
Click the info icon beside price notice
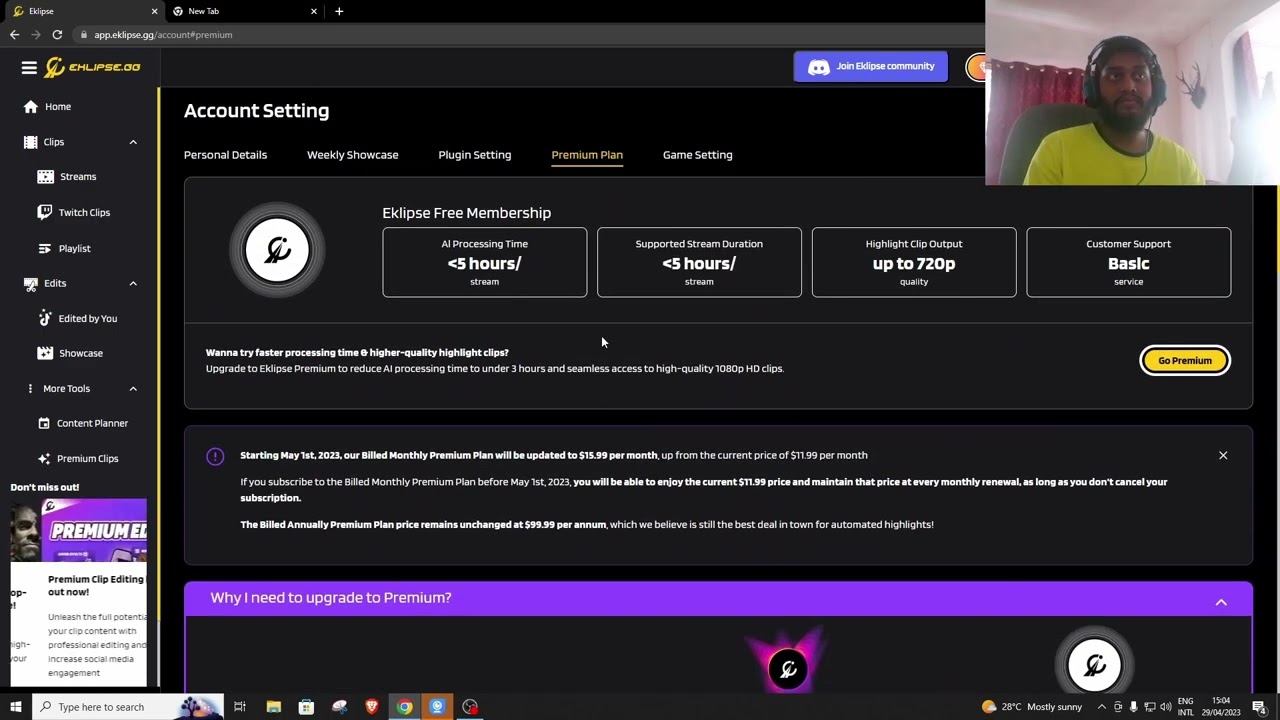click(x=215, y=456)
